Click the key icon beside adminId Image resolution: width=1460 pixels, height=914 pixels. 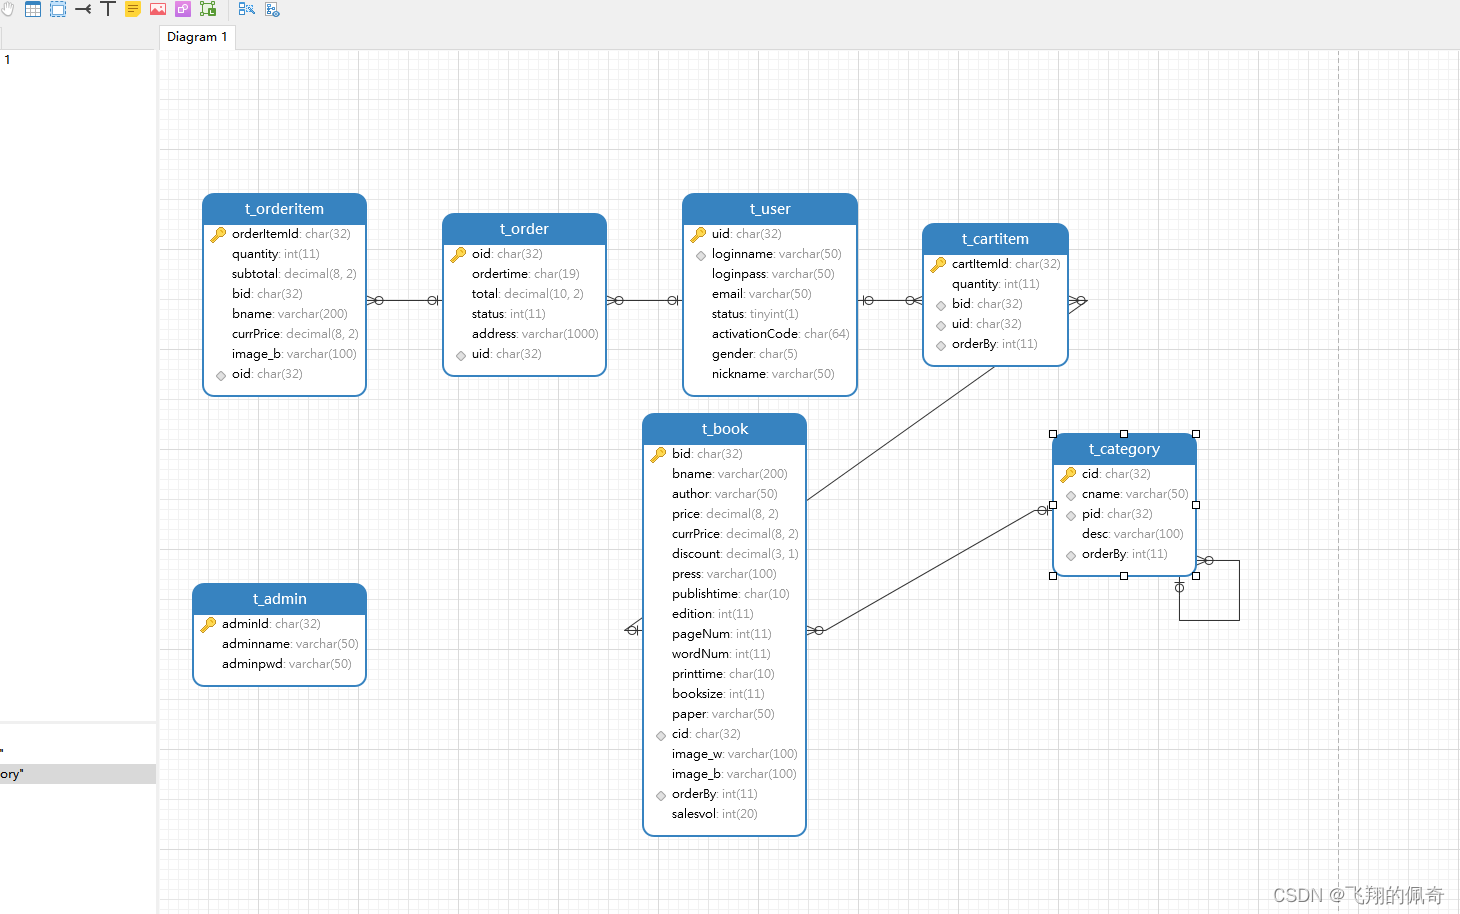[208, 625]
